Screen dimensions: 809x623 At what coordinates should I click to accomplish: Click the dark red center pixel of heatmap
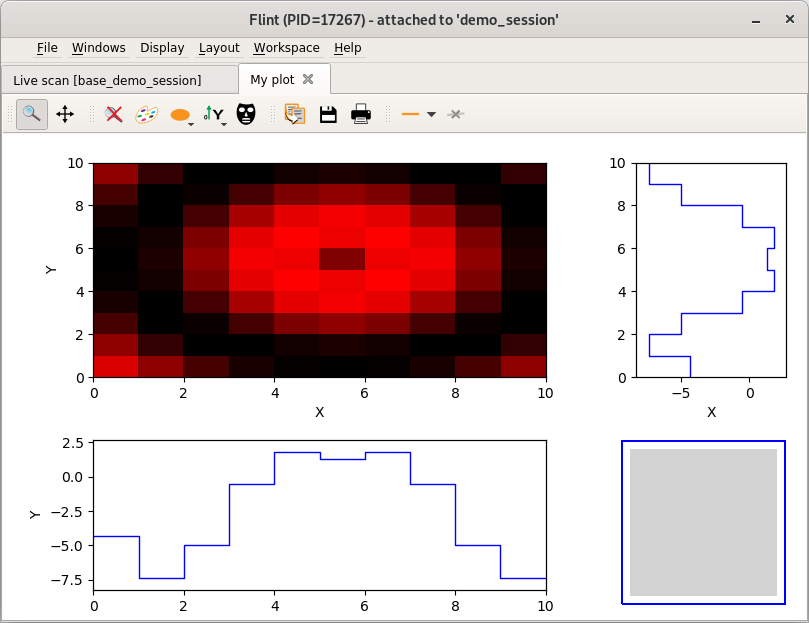[342, 259]
